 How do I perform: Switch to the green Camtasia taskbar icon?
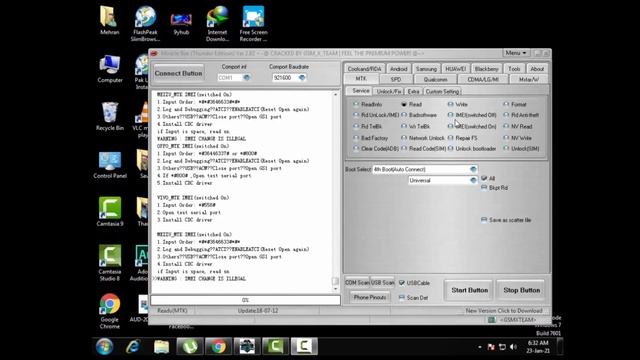pyautogui.click(x=276, y=347)
